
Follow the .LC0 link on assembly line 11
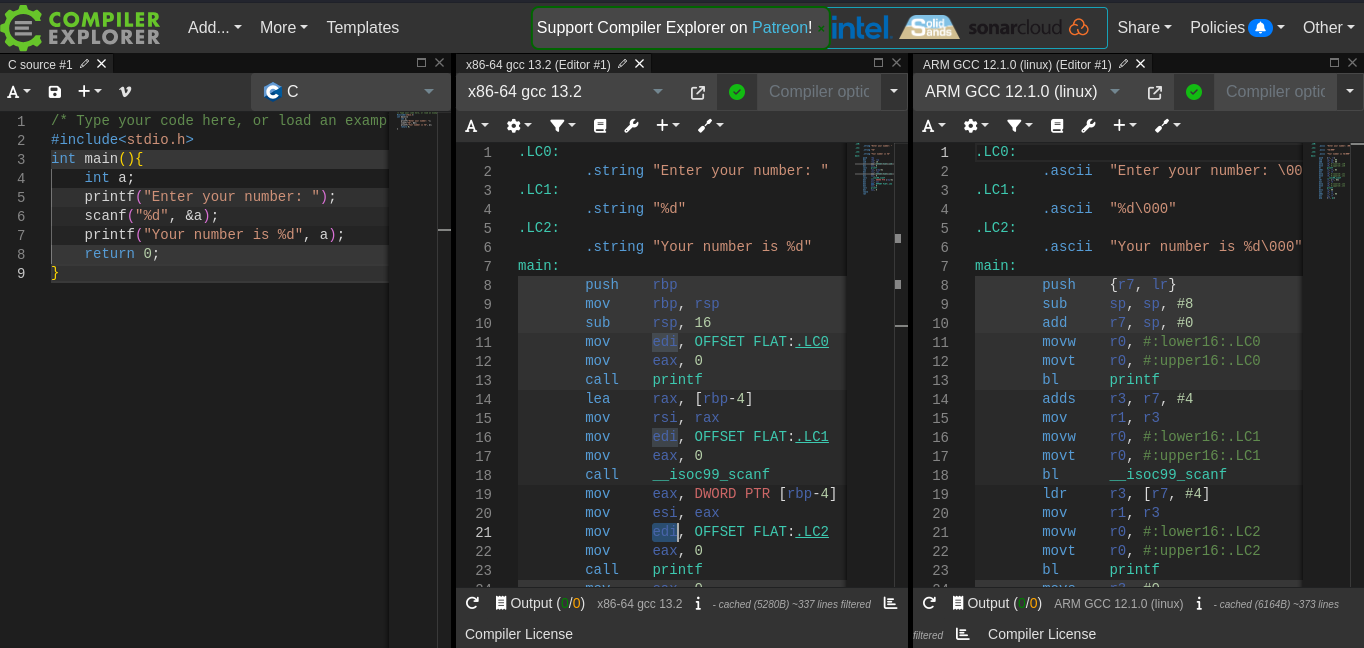[812, 342]
